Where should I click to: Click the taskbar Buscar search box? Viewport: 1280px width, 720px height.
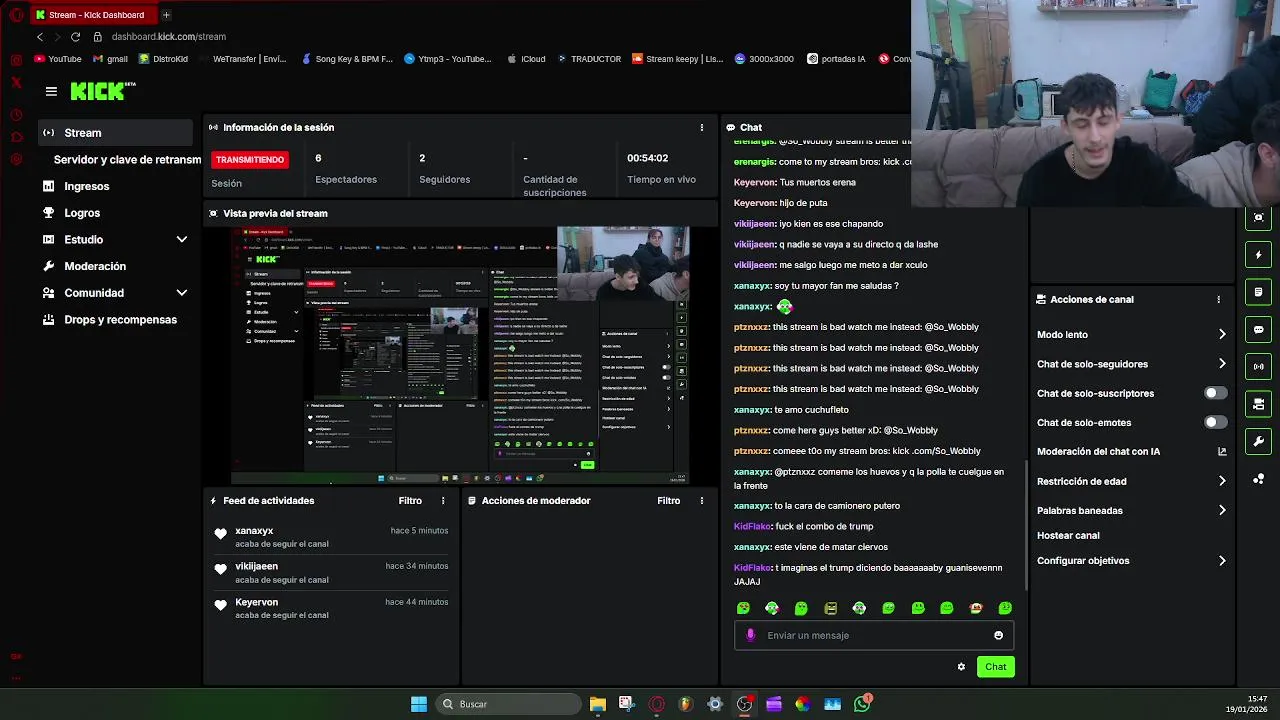click(x=506, y=704)
